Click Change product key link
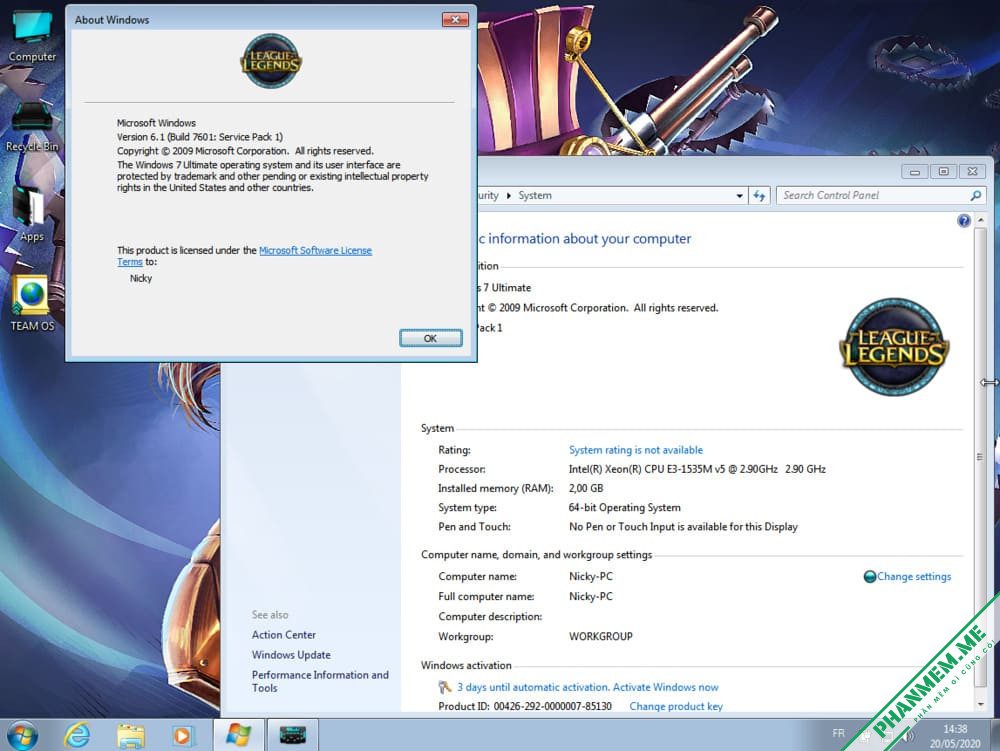 676,706
